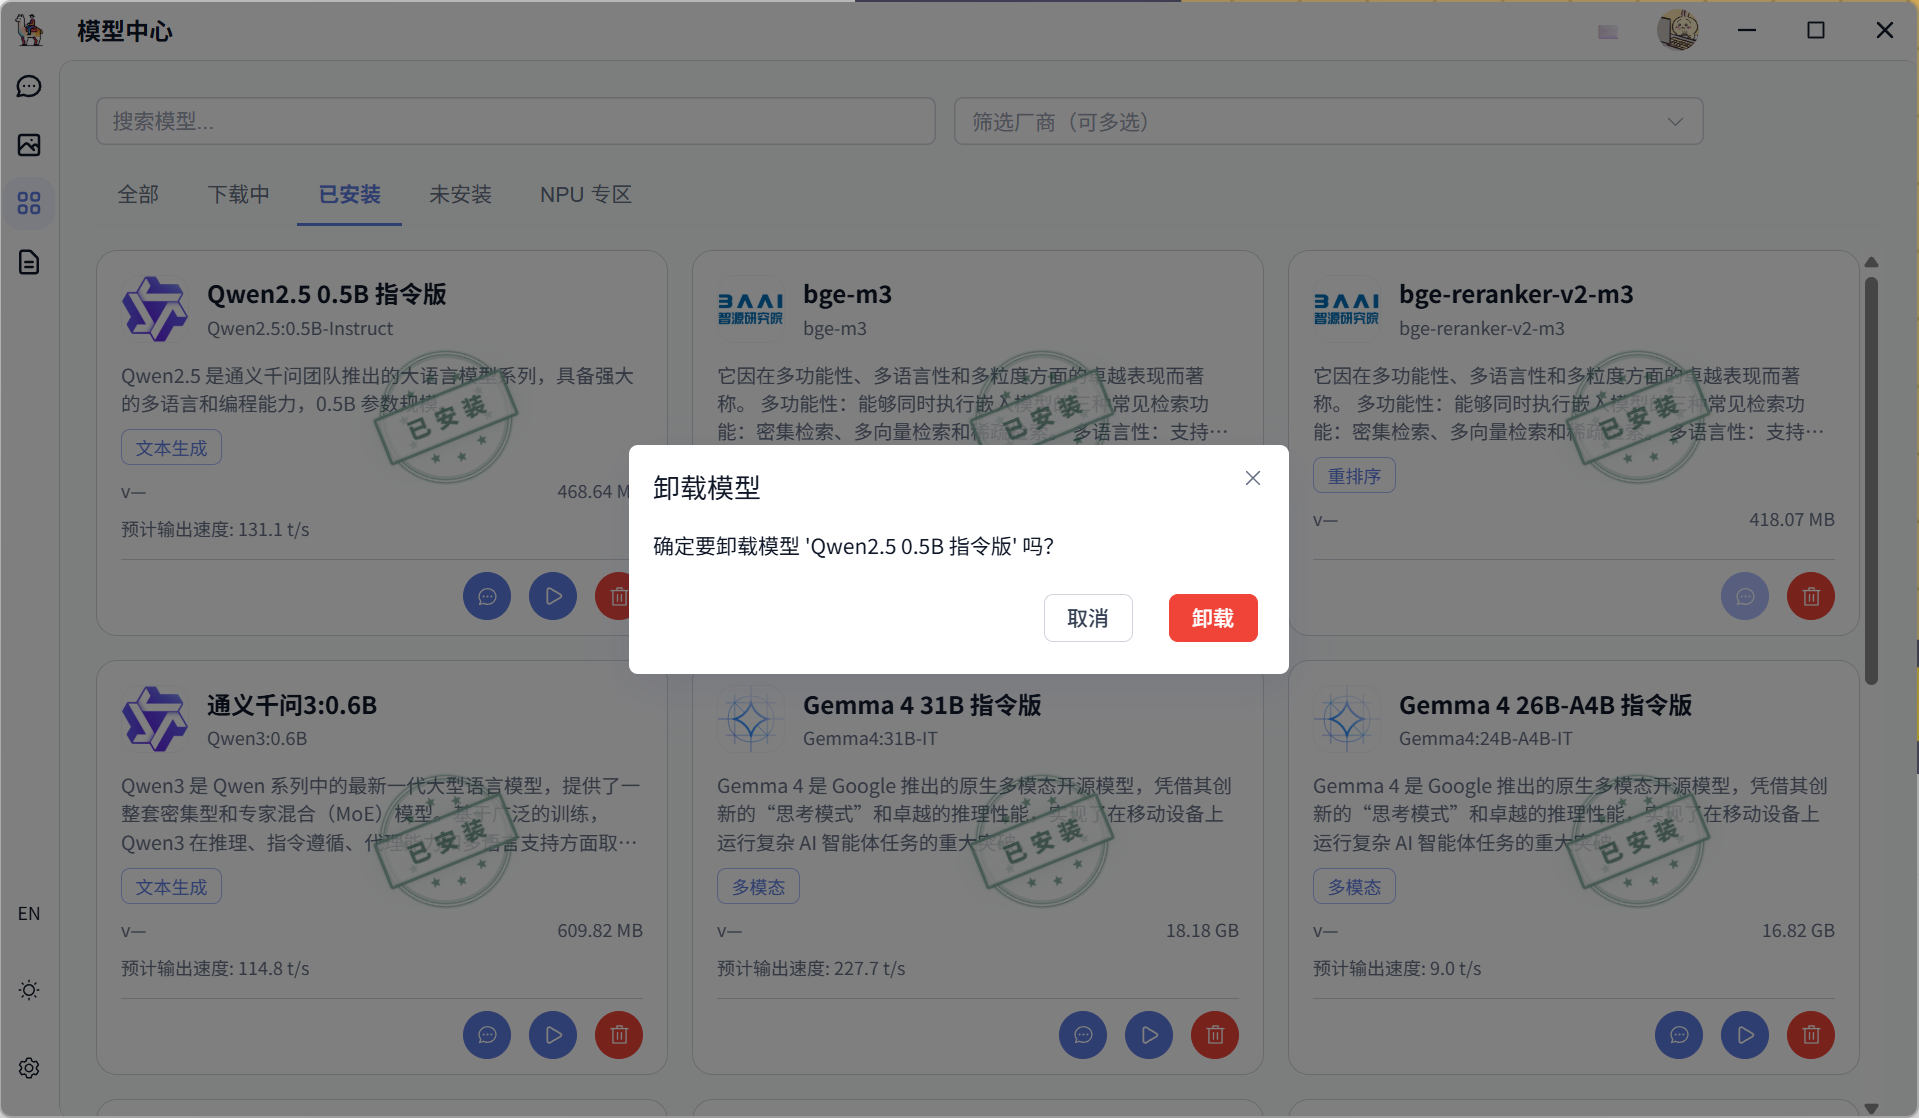Click BAAI logo on bge-reranker-v2-m3 card
Viewport: 1919px width, 1118px height.
(1346, 309)
